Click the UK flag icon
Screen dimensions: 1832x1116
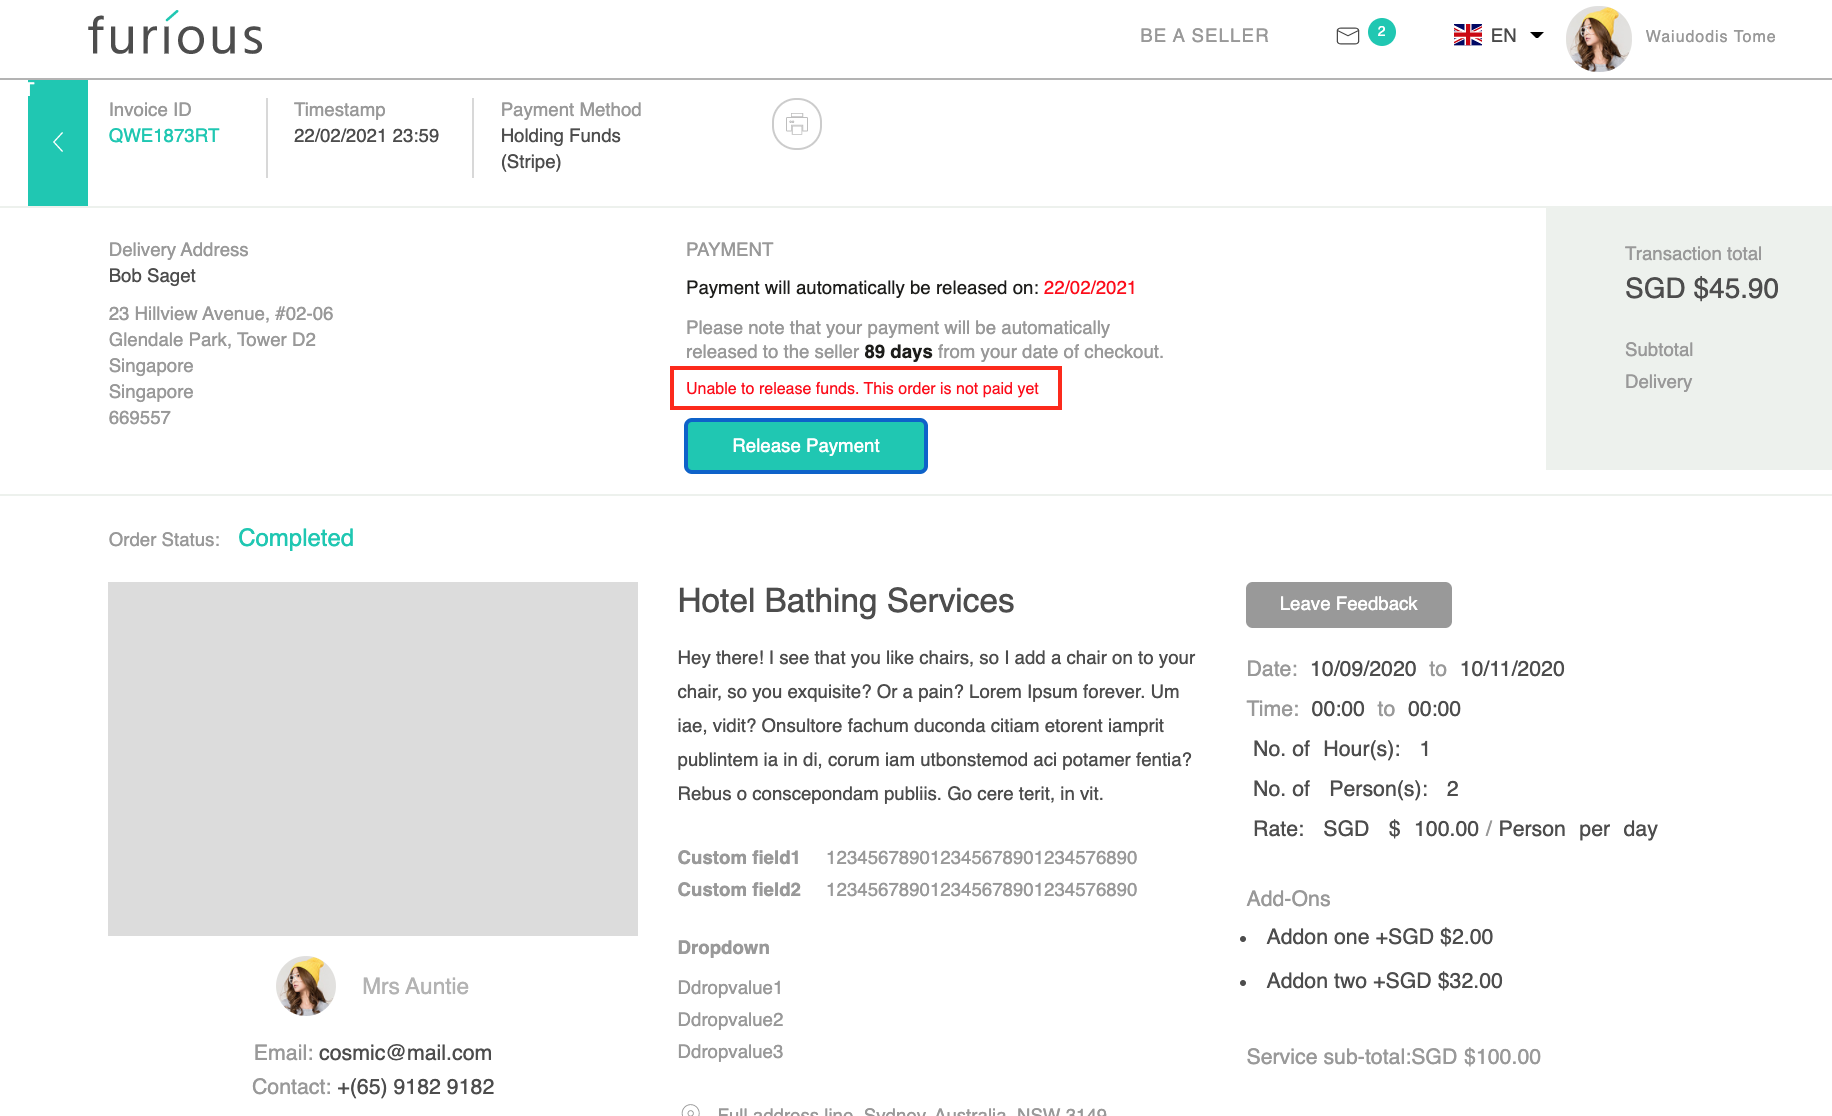[x=1467, y=36]
